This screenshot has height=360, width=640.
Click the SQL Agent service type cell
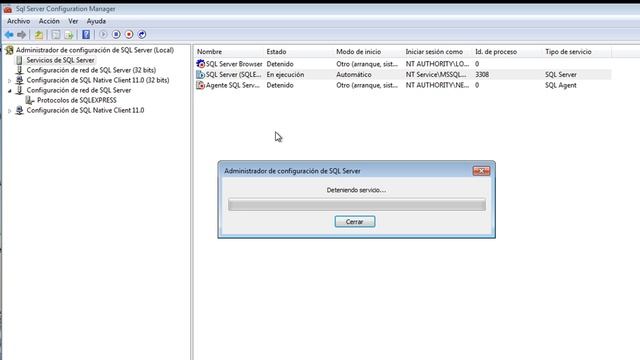point(560,85)
